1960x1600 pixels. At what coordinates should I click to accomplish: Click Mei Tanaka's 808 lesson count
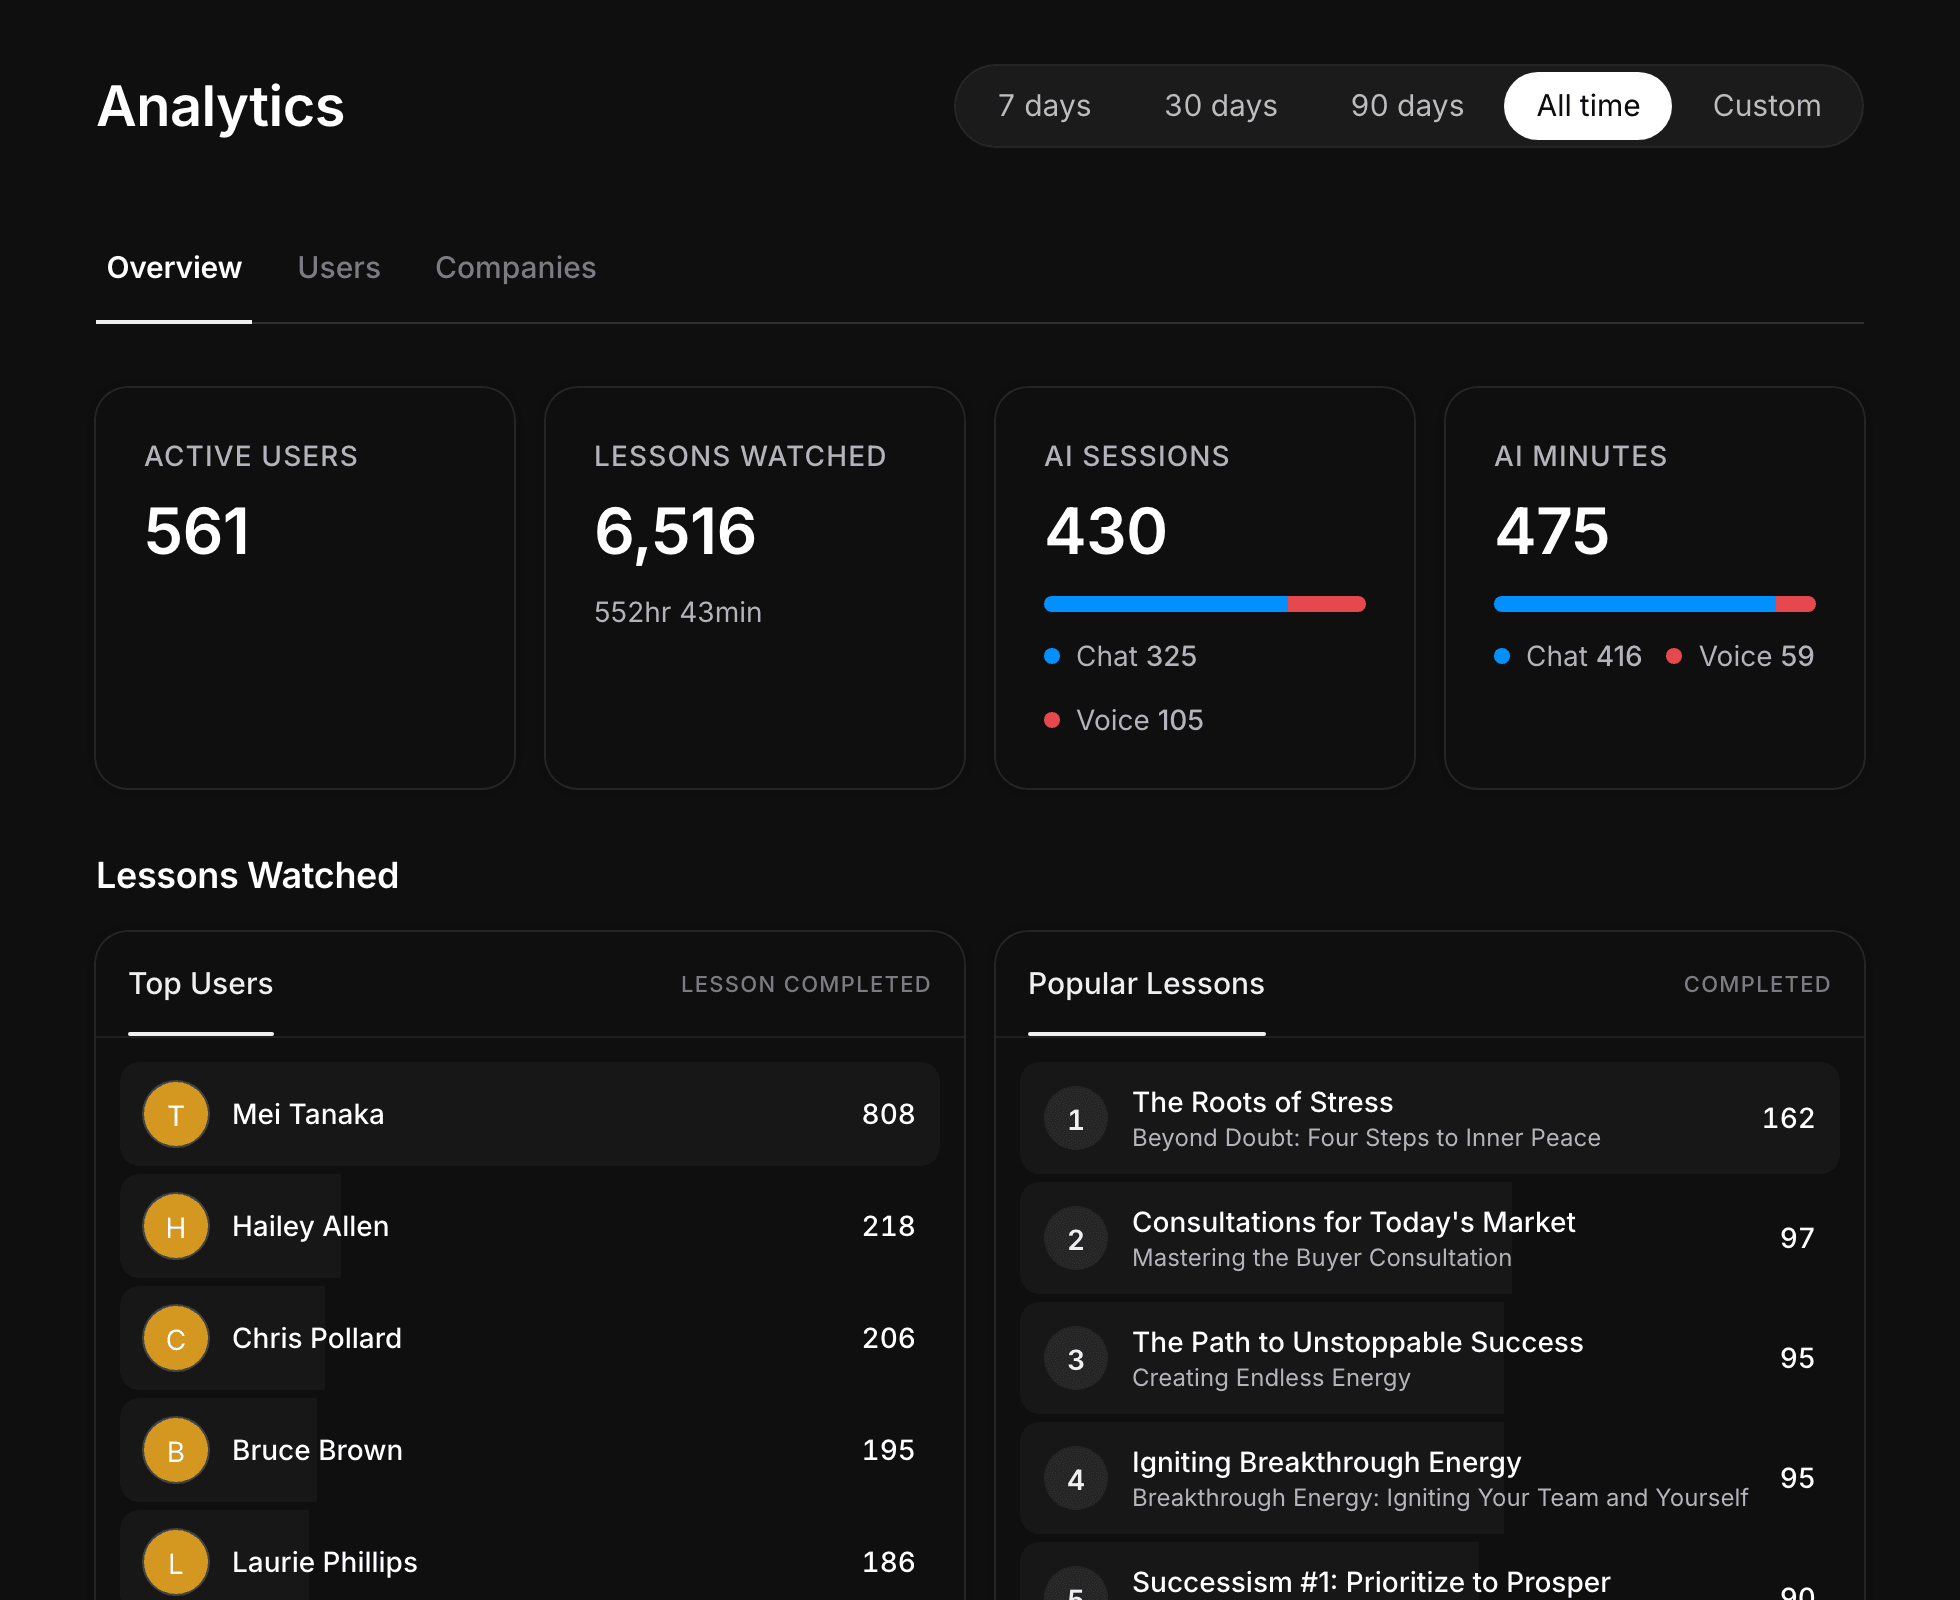click(x=888, y=1114)
